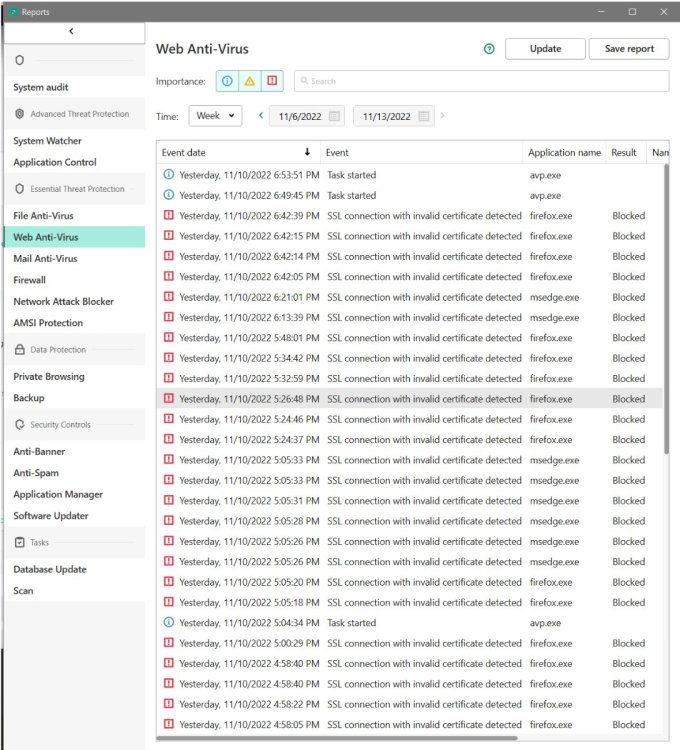Click critical icon of 6:42:39 PM event
680x750 pixels.
click(169, 215)
